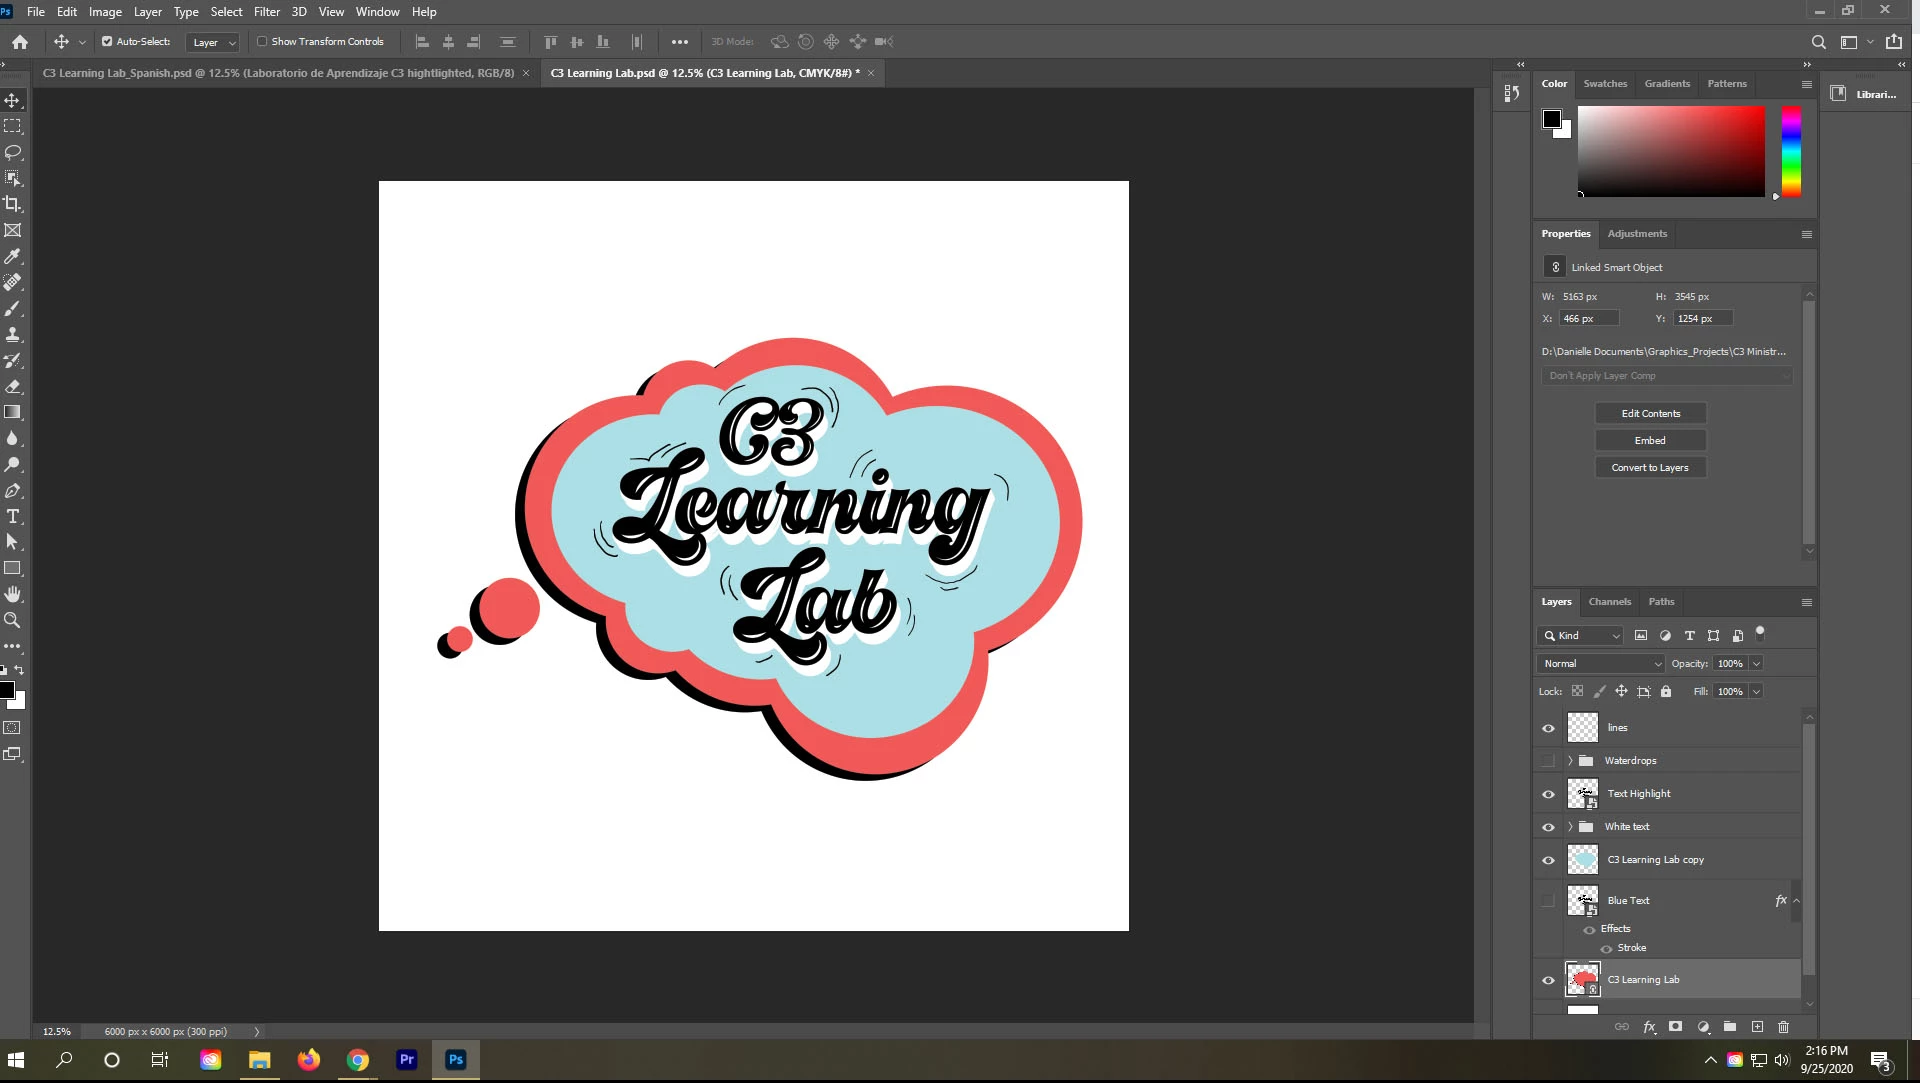Open the Filter menu
Image resolution: width=1920 pixels, height=1083 pixels.
point(266,12)
